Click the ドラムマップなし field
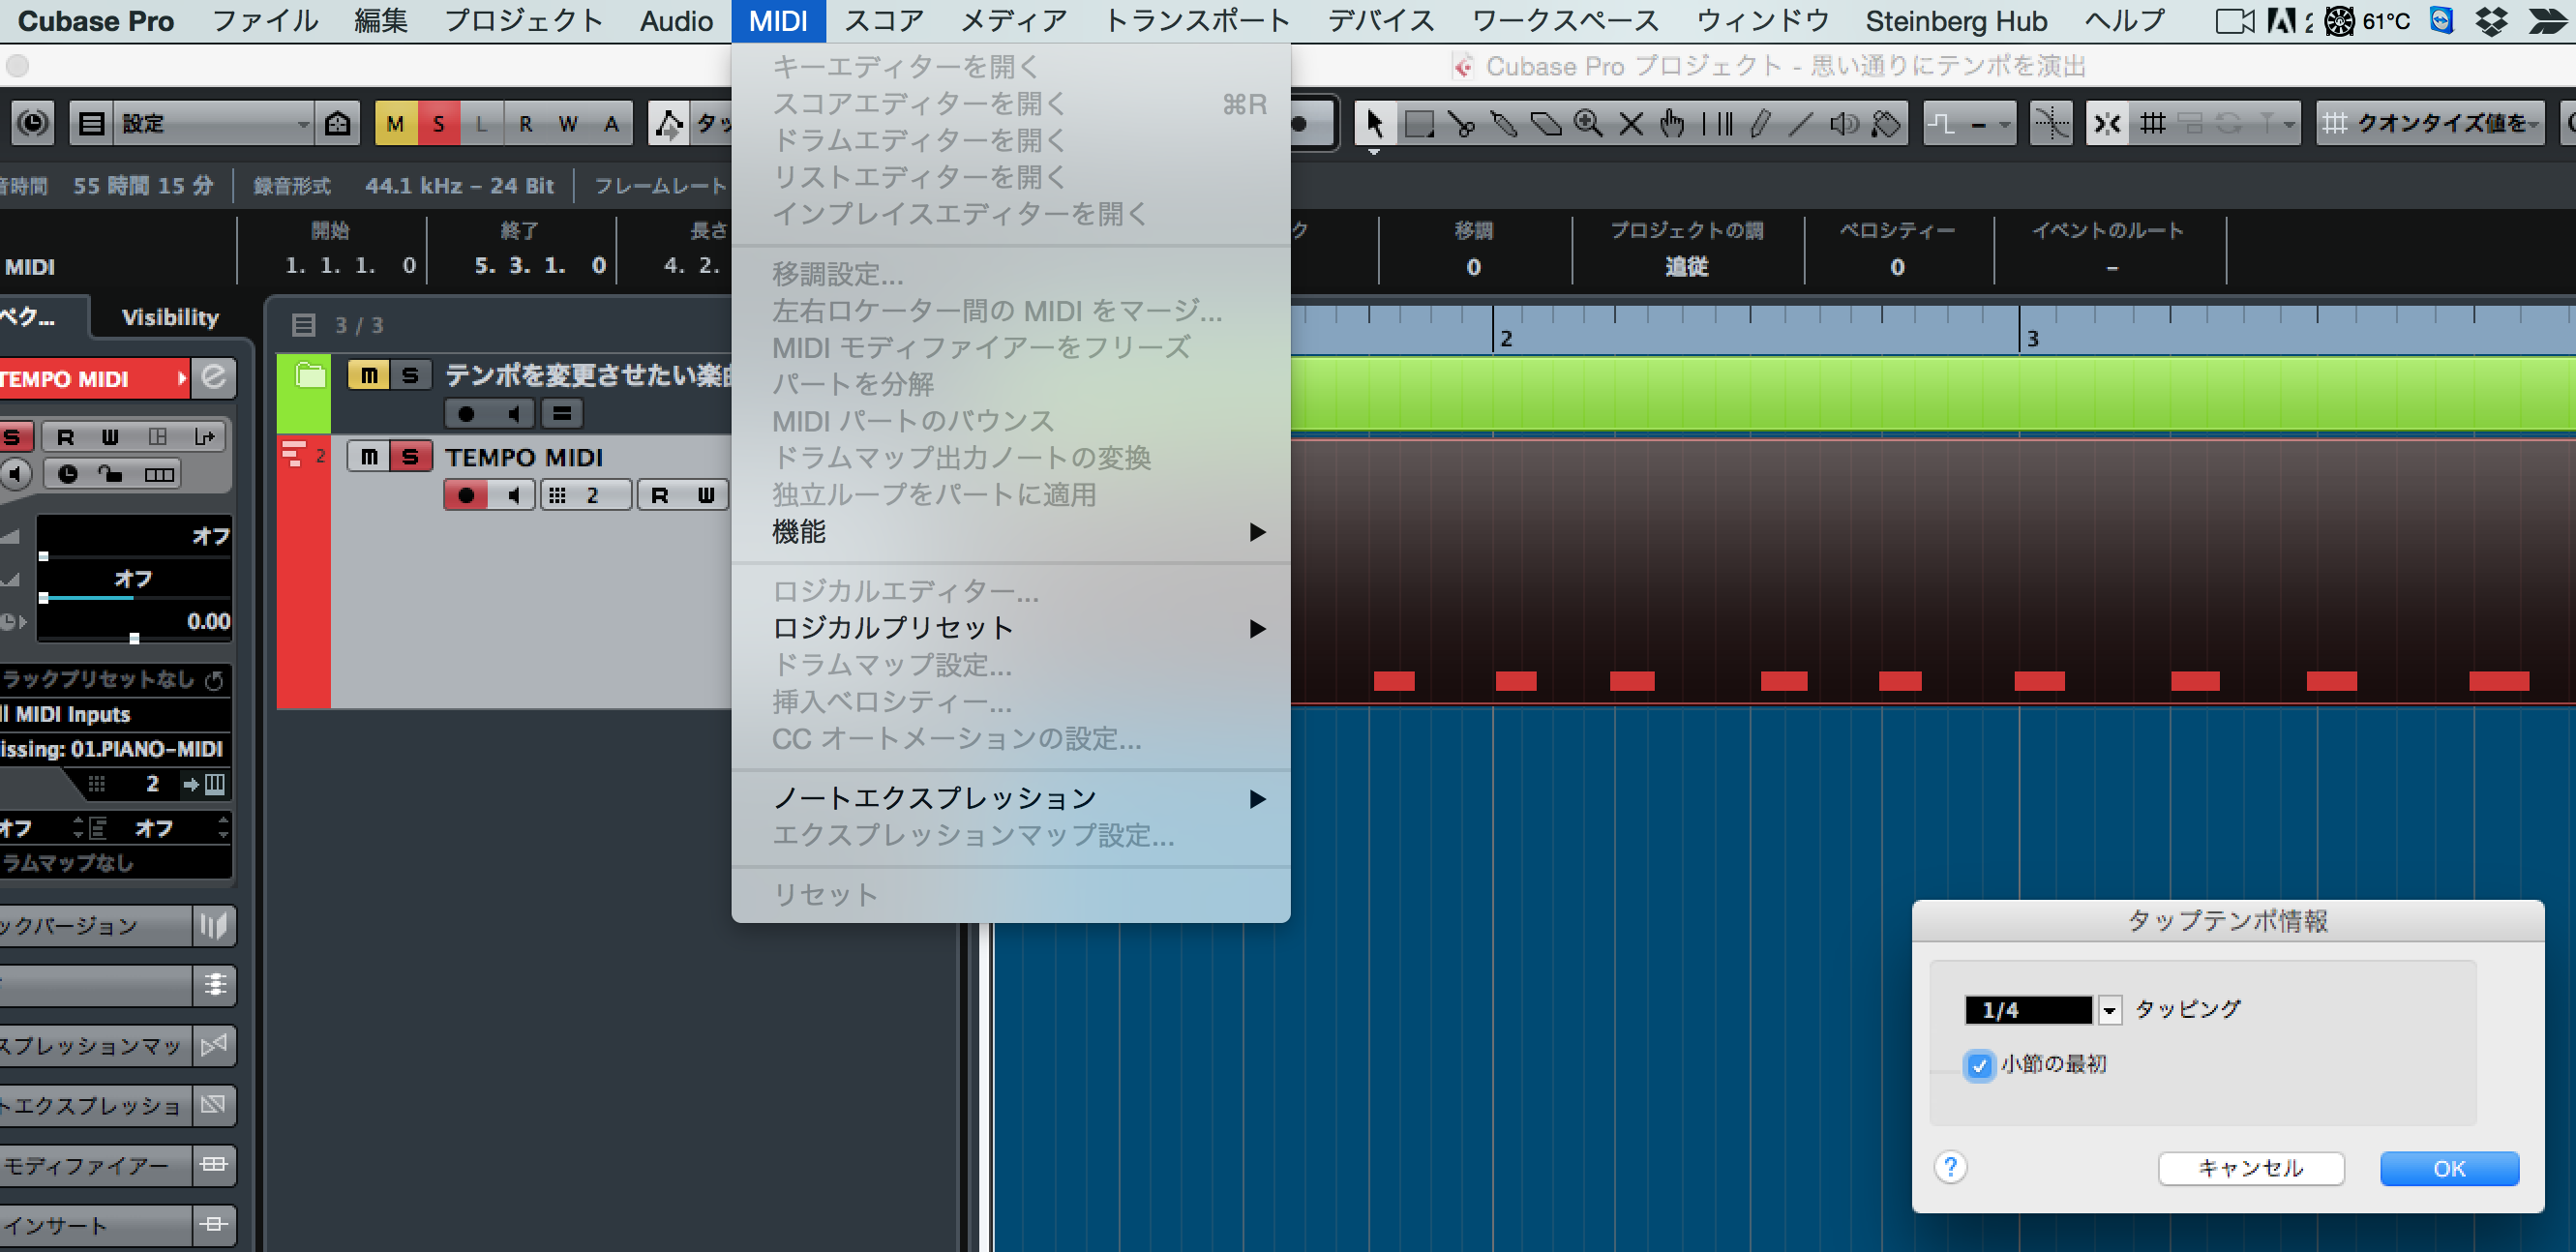 116,862
